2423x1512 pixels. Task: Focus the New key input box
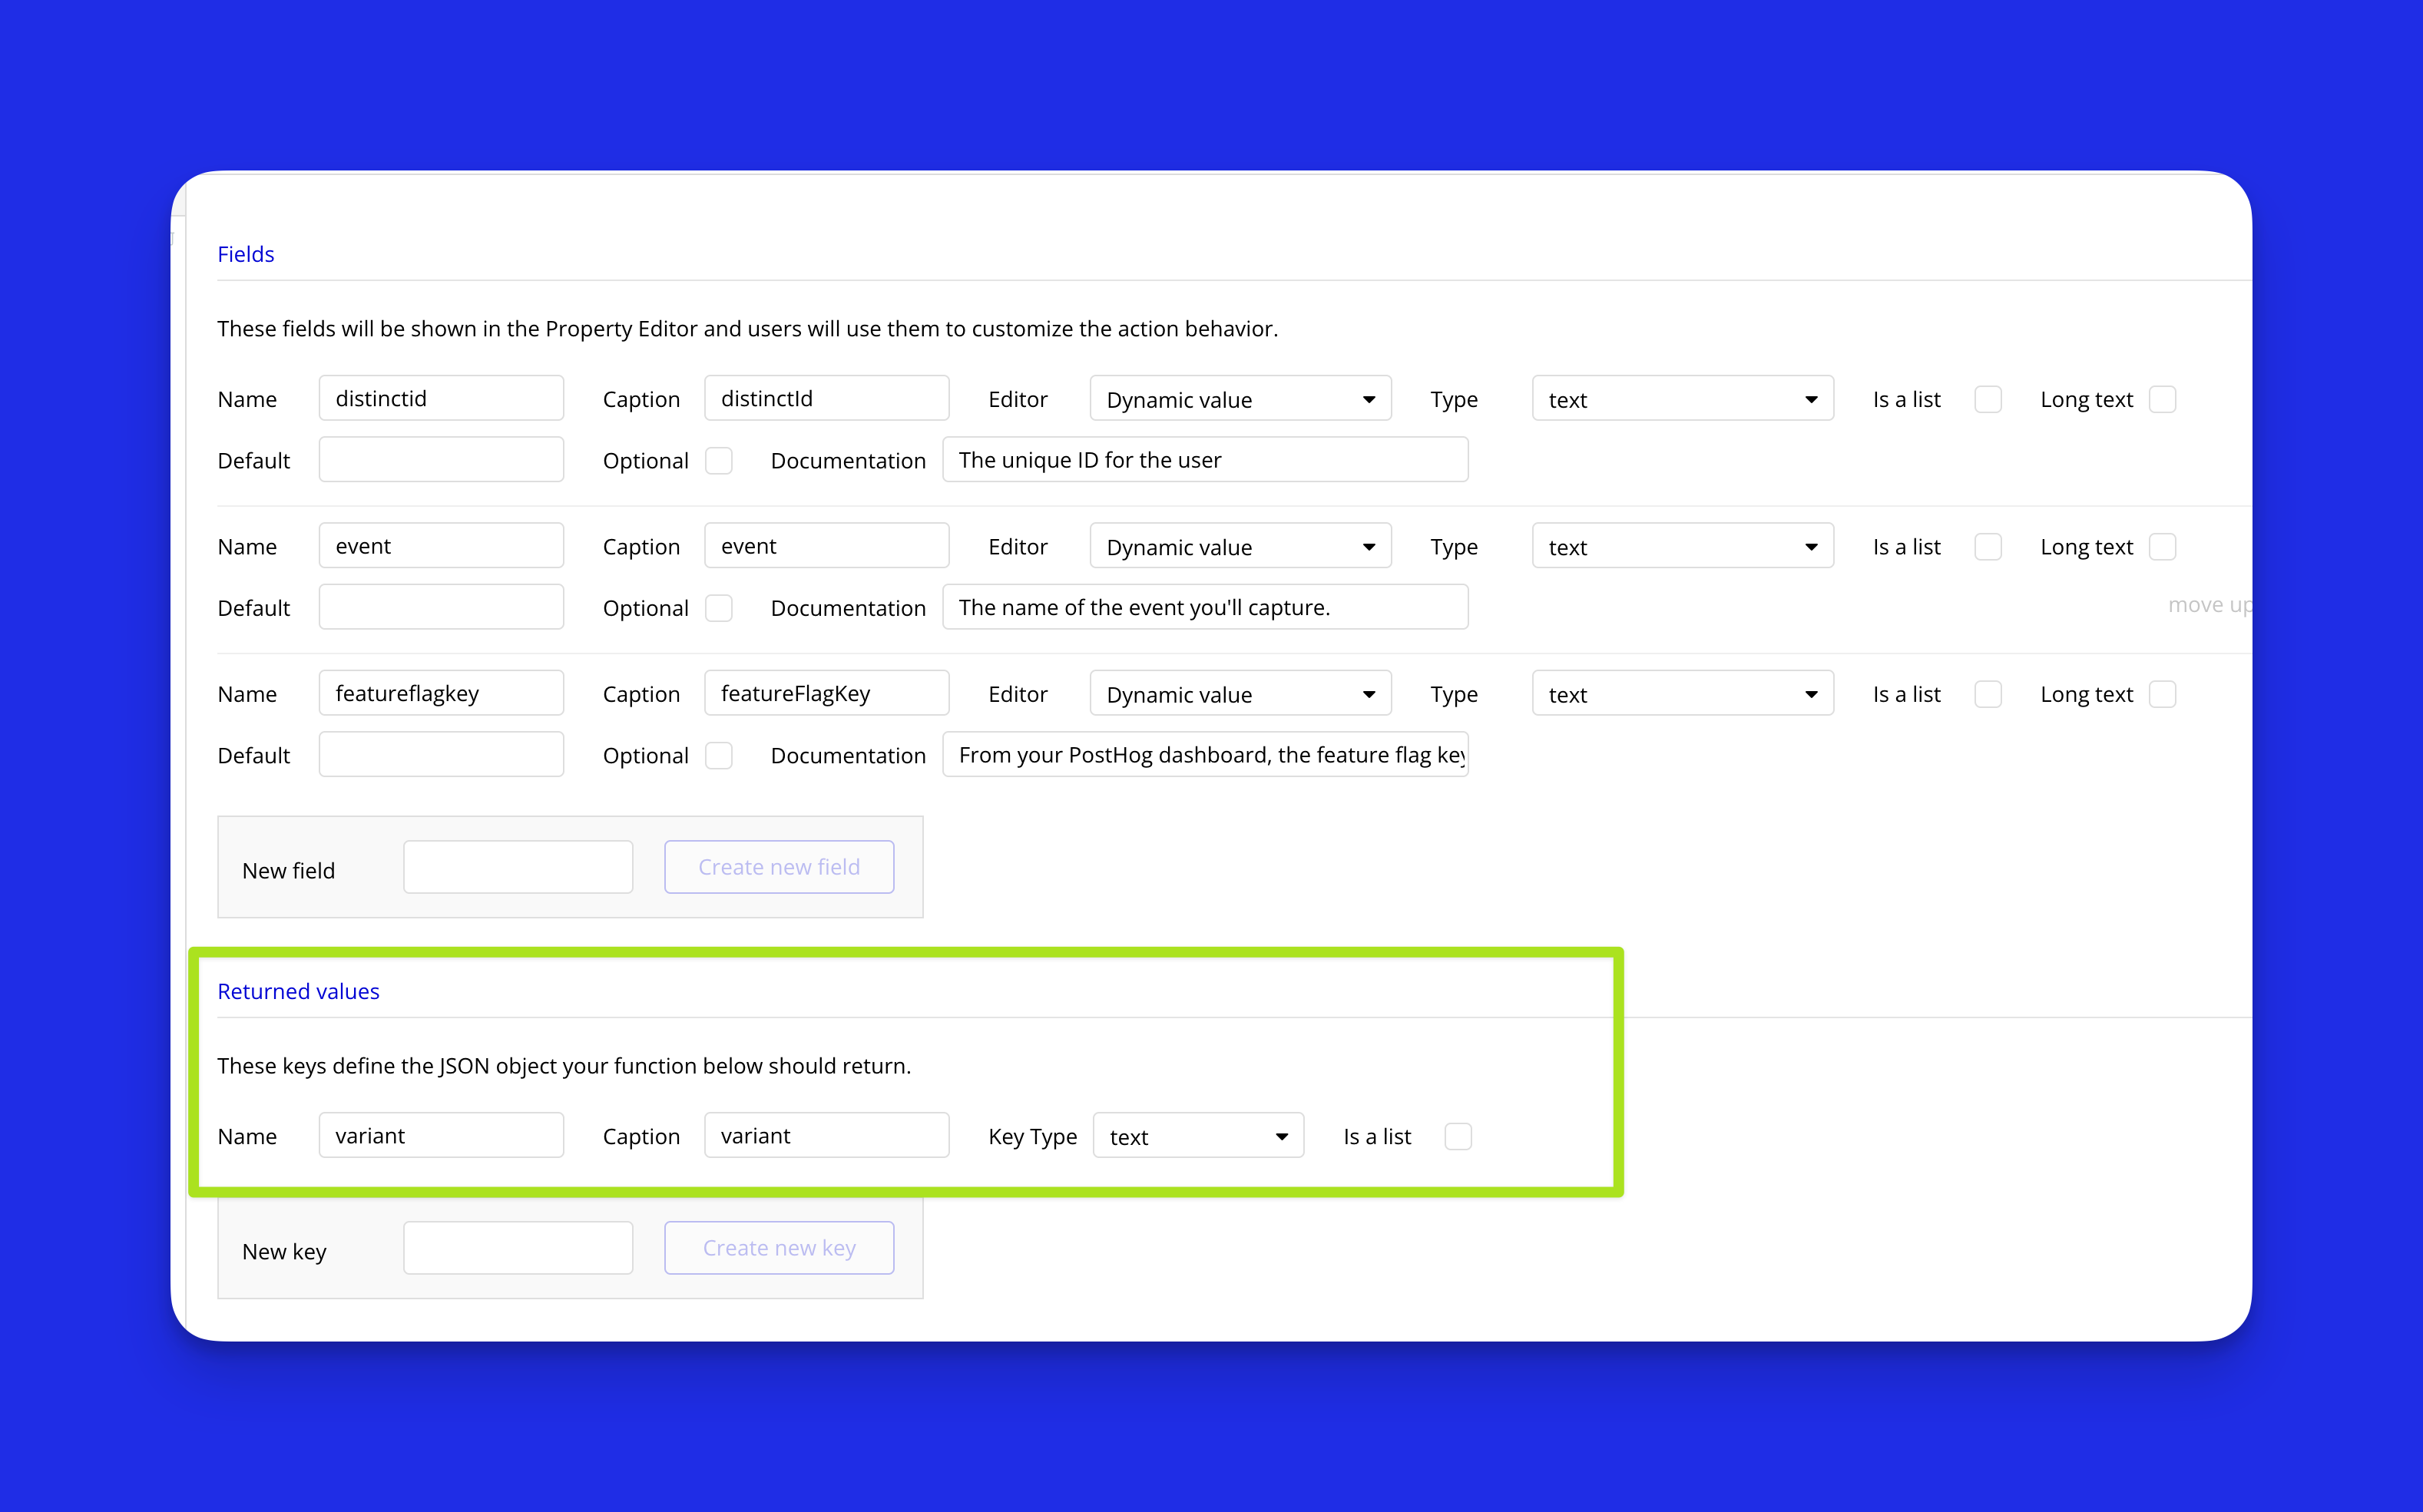(518, 1248)
